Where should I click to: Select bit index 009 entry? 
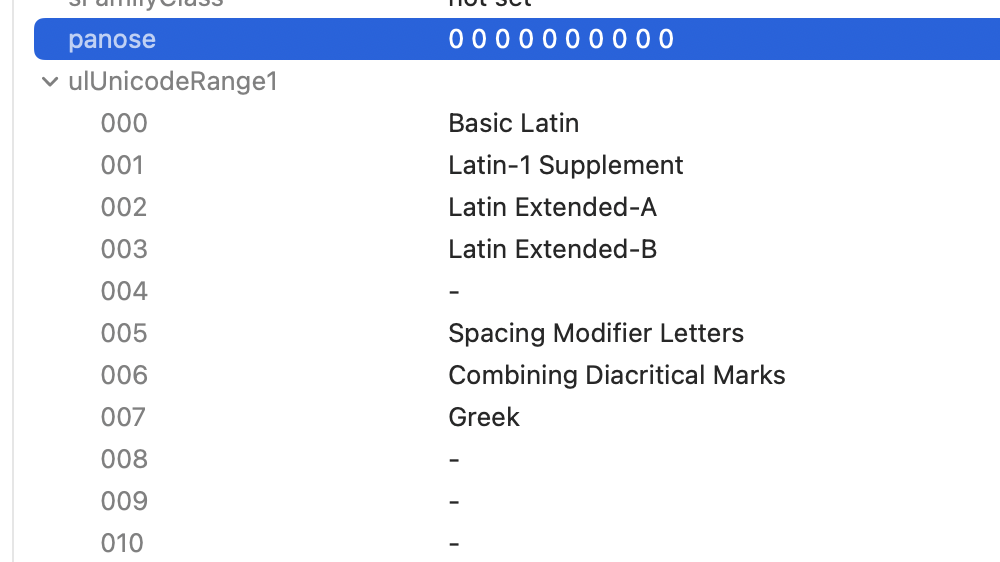click(124, 502)
